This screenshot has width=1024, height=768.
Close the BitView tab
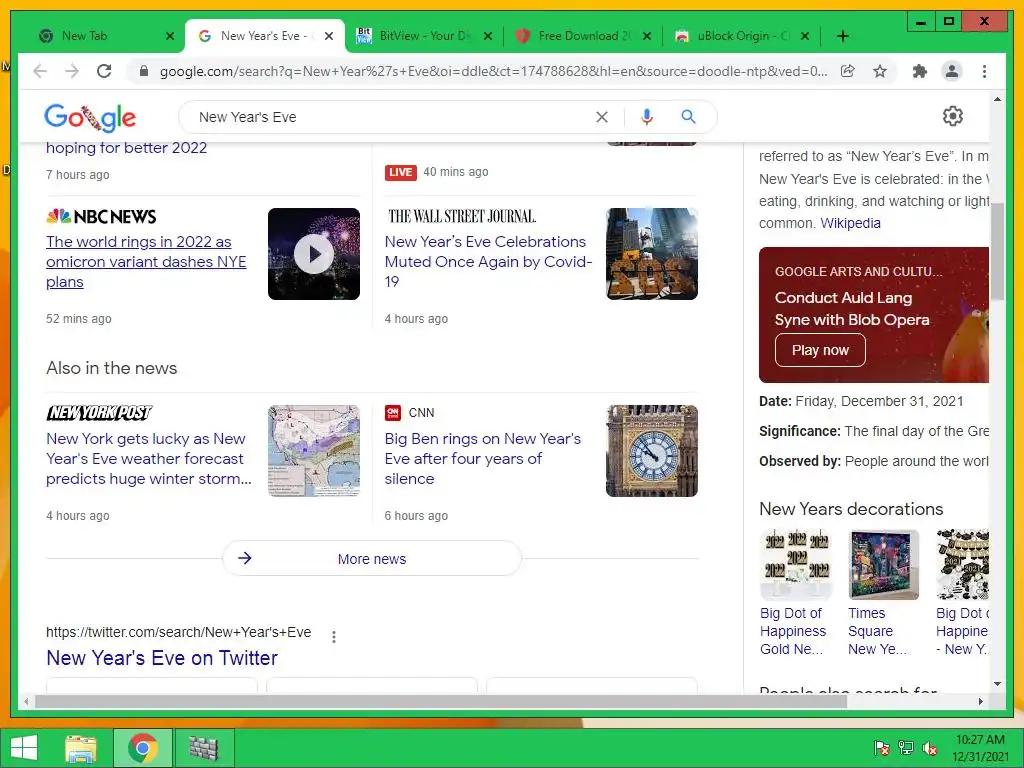click(x=488, y=36)
